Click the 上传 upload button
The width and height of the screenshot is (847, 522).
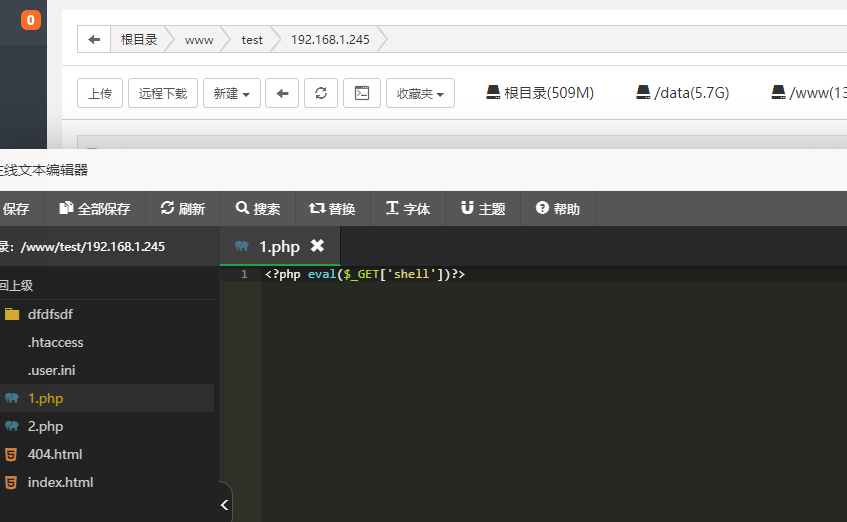100,93
